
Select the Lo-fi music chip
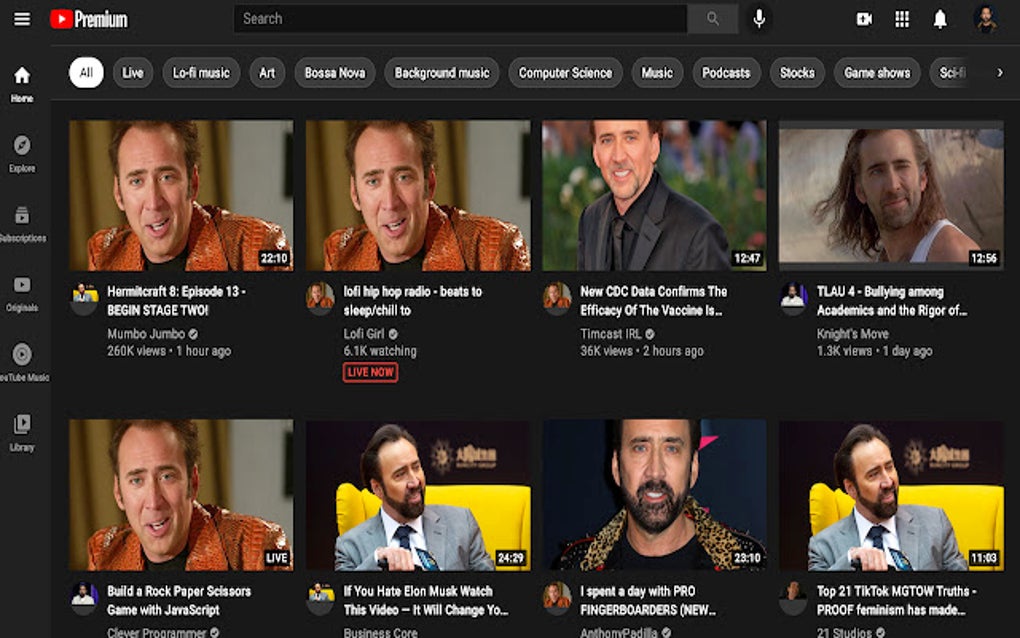pos(201,73)
